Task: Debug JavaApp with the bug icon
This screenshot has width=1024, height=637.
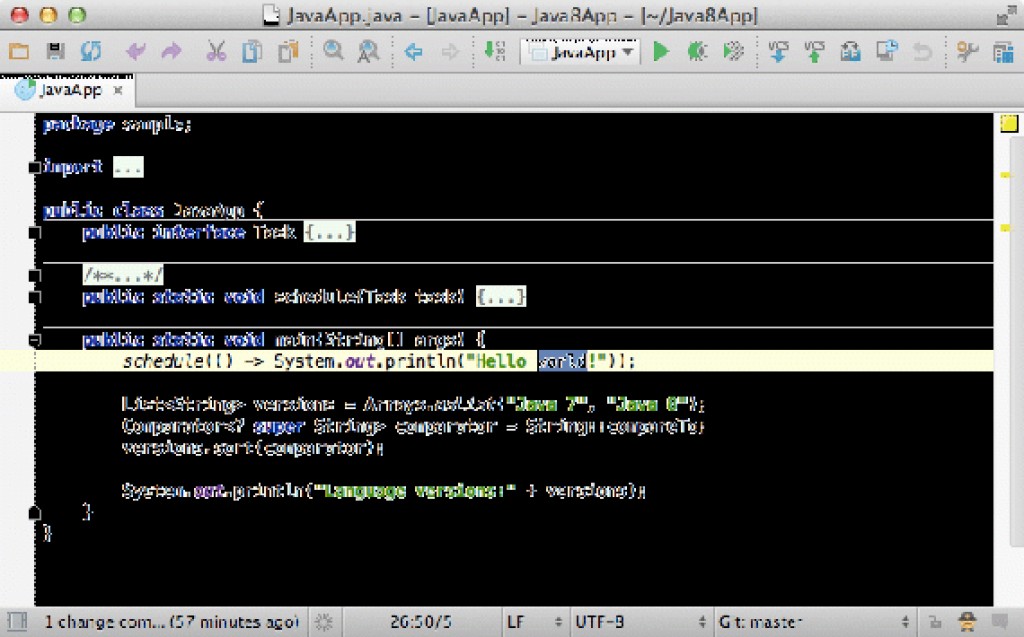Action: click(697, 51)
